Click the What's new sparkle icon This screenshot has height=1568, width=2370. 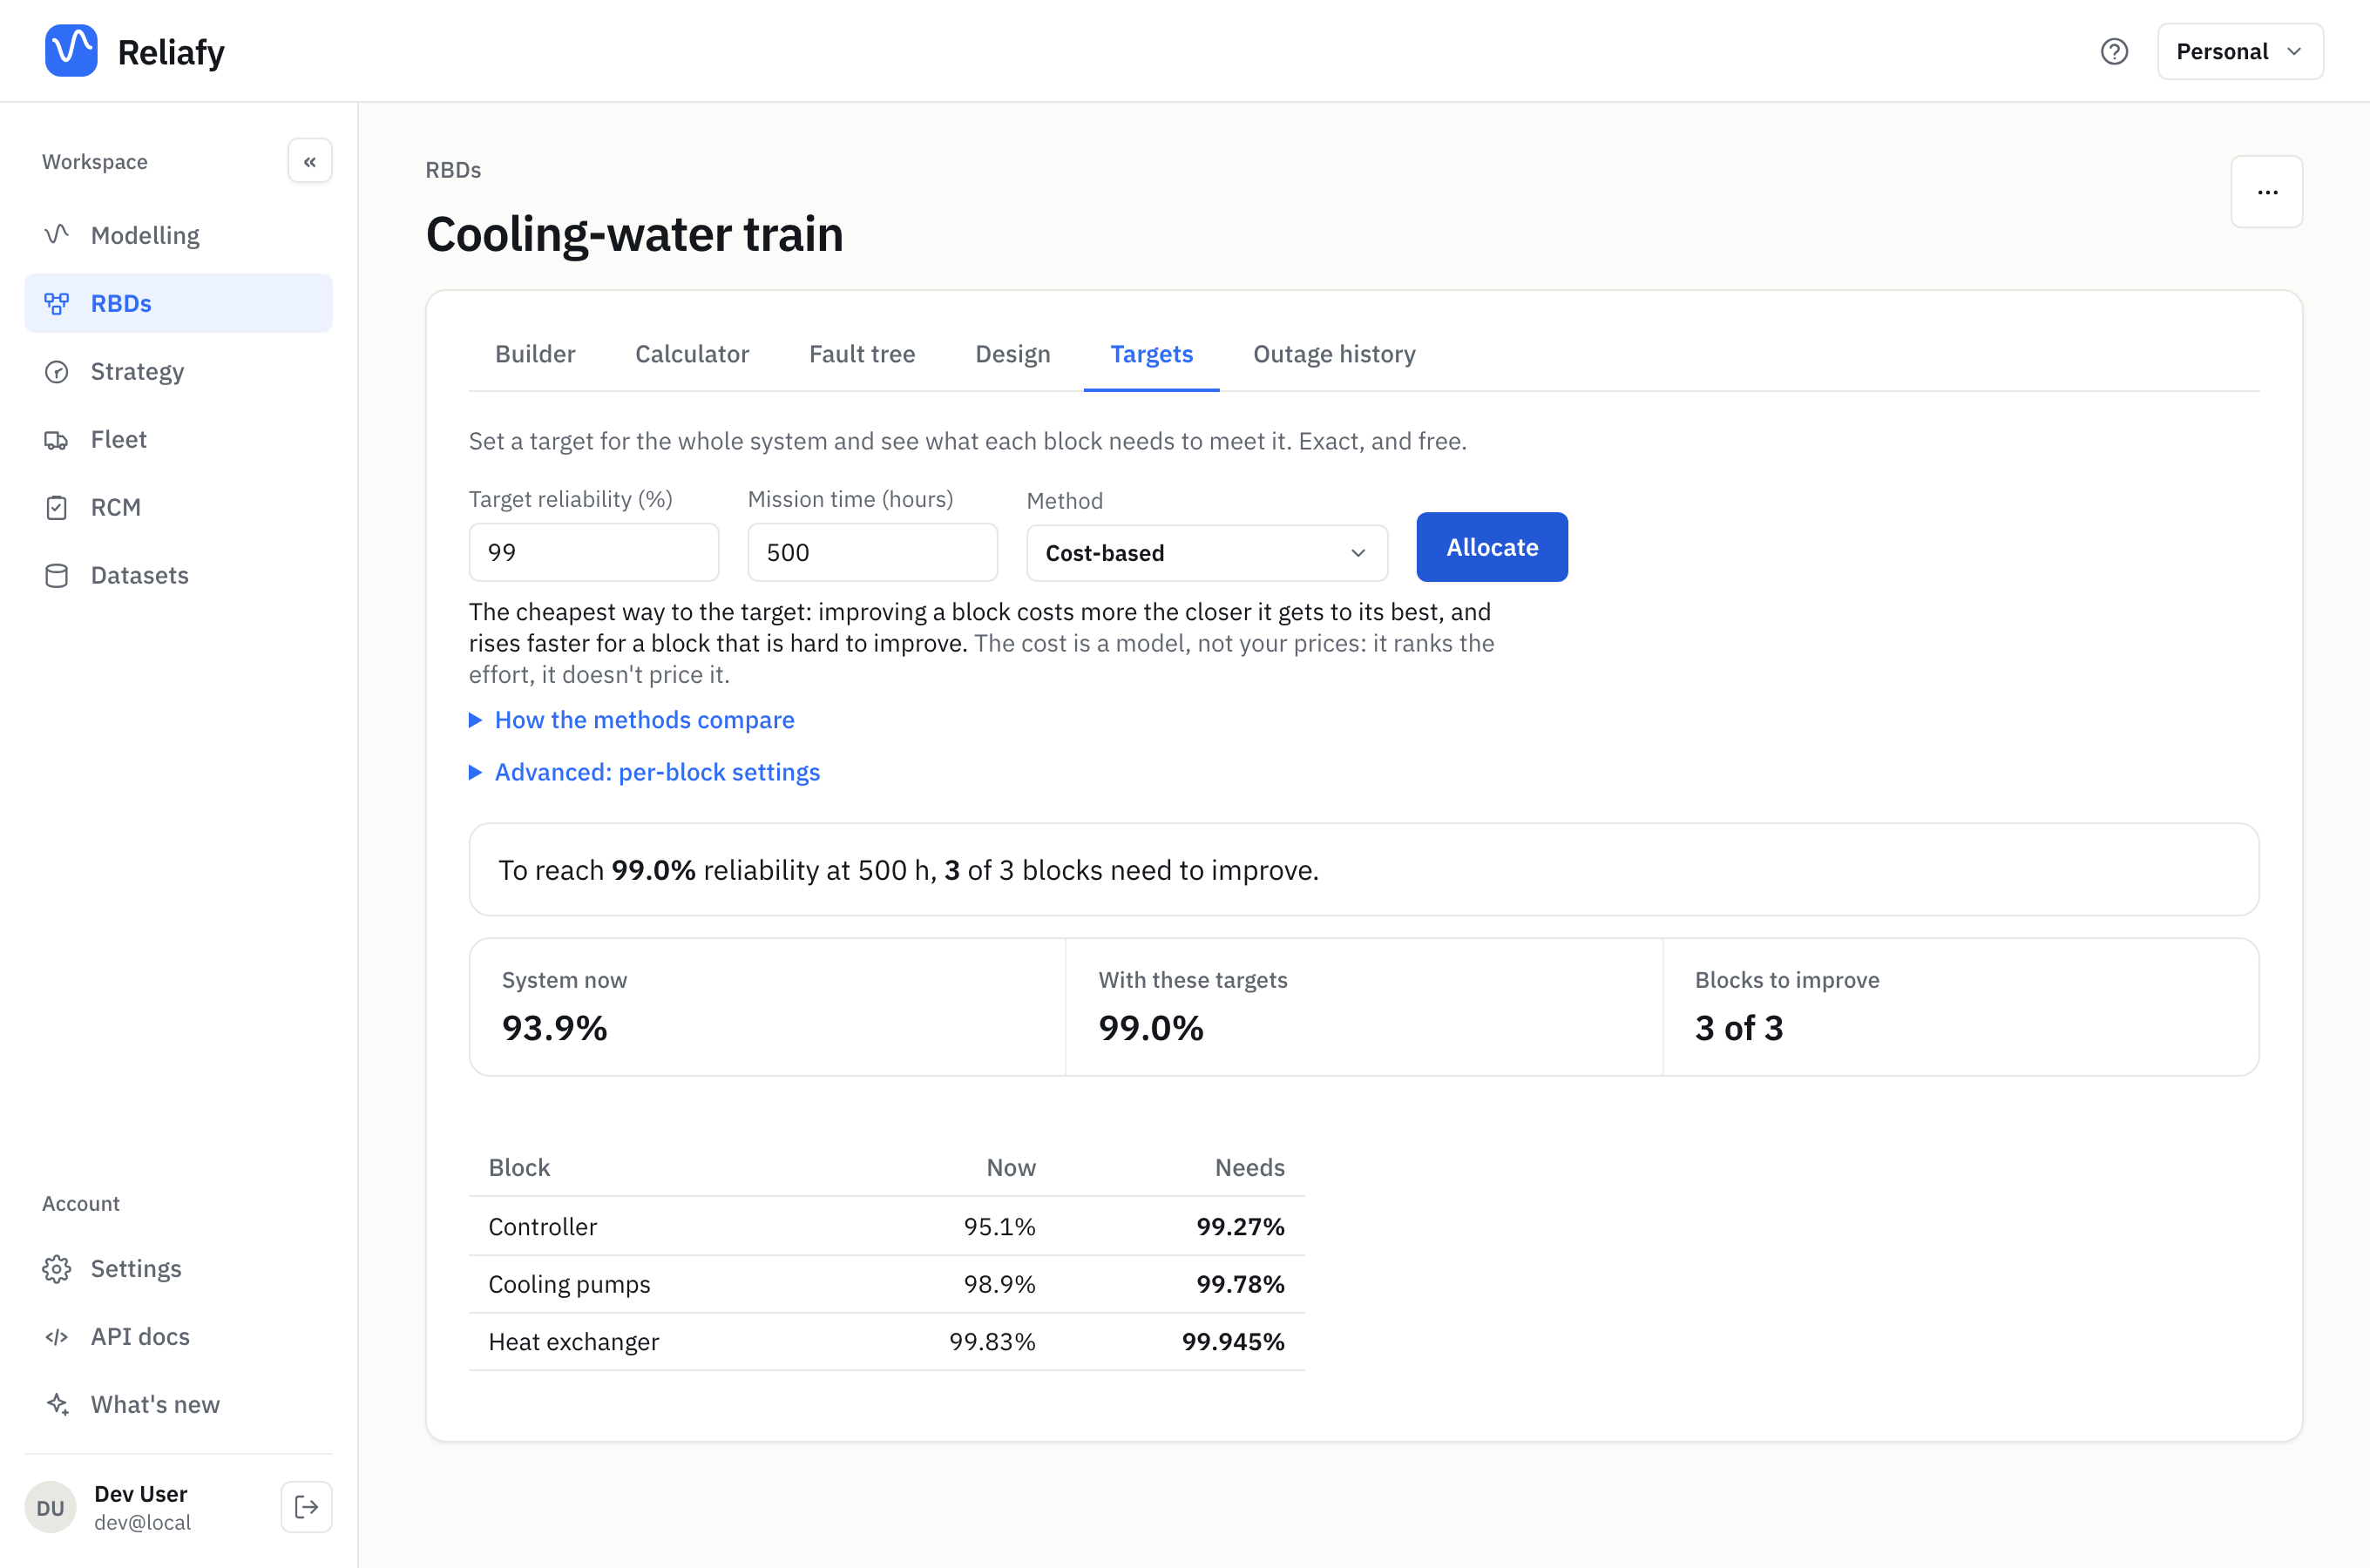(x=57, y=1404)
